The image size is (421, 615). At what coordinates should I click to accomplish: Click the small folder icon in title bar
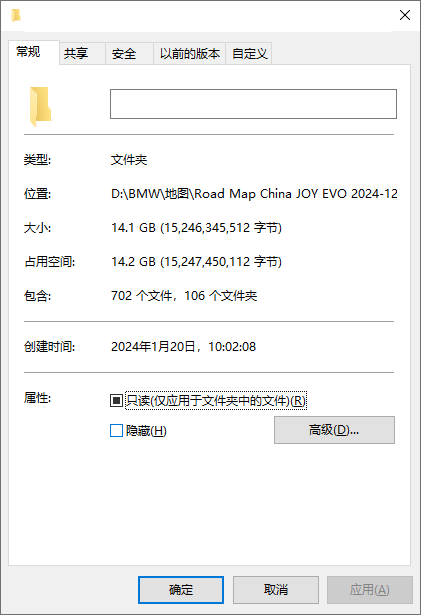(x=16, y=16)
